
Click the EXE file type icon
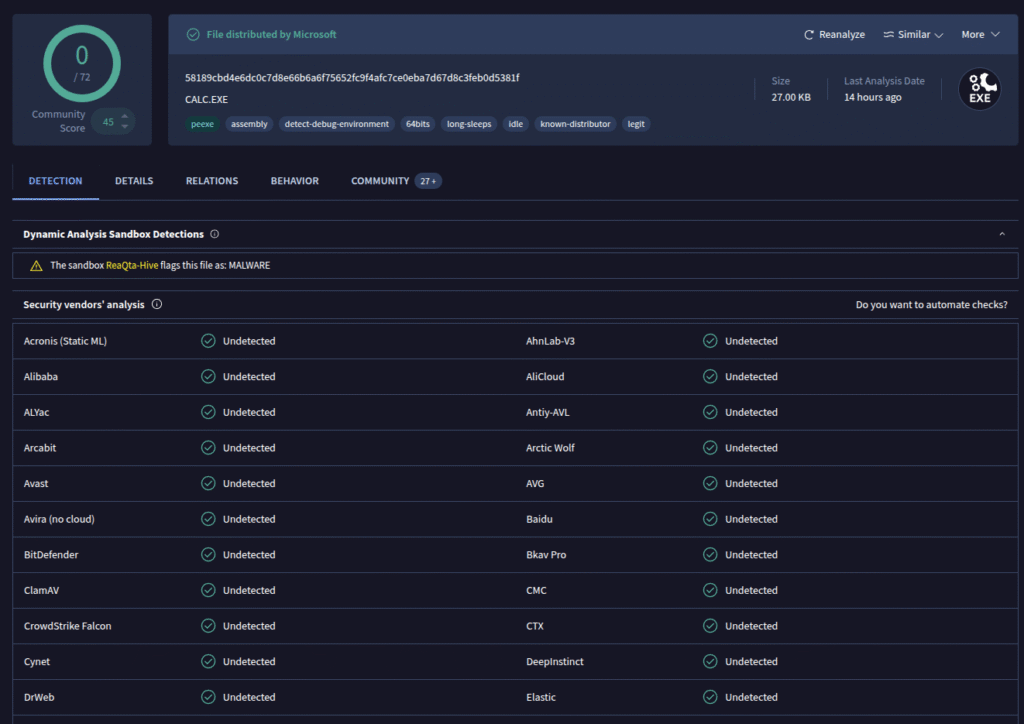tap(979, 89)
